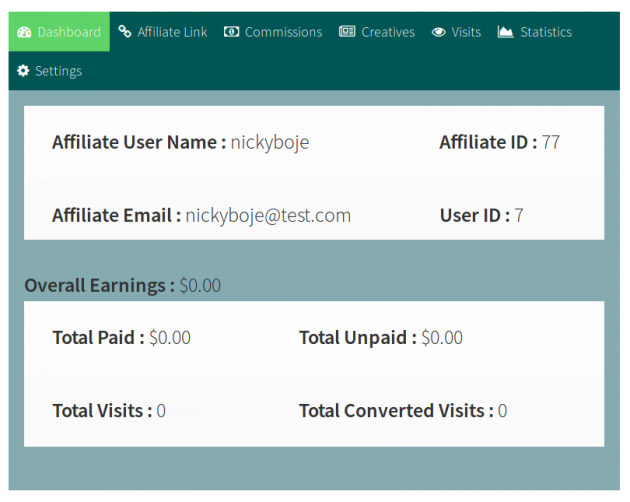Image resolution: width=630 pixels, height=502 pixels.
Task: Click the Affiliate User Name label
Action: click(x=139, y=142)
